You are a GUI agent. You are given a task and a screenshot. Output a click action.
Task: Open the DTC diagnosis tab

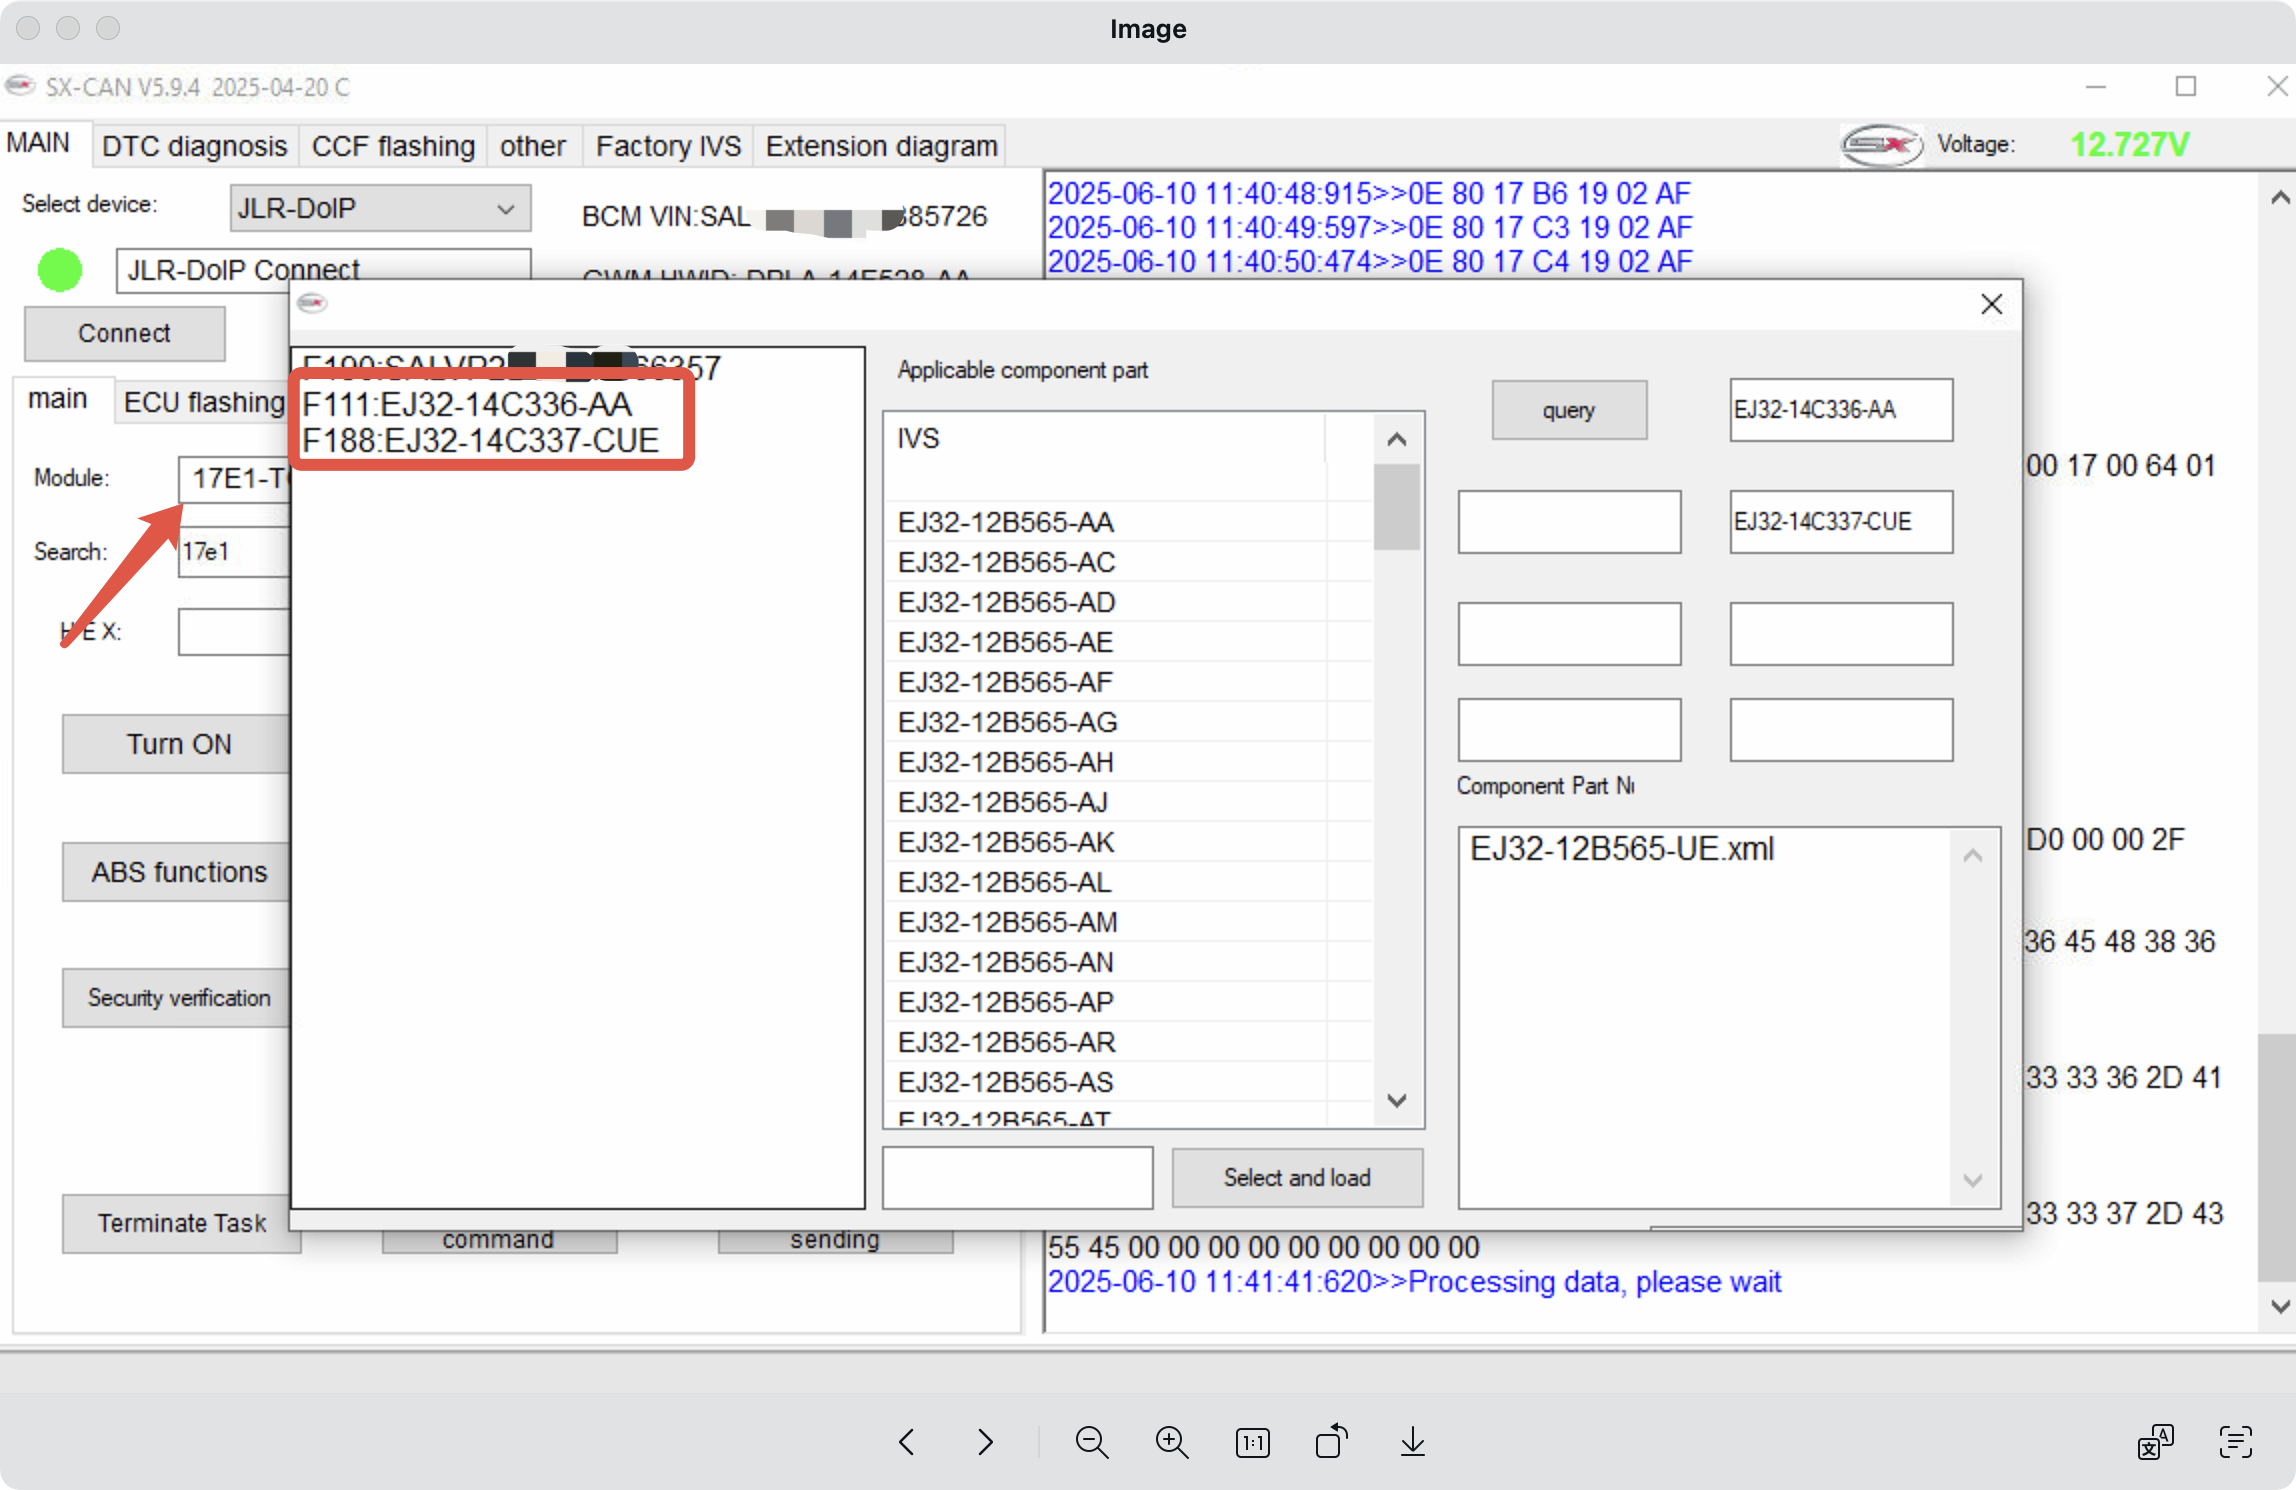point(195,146)
